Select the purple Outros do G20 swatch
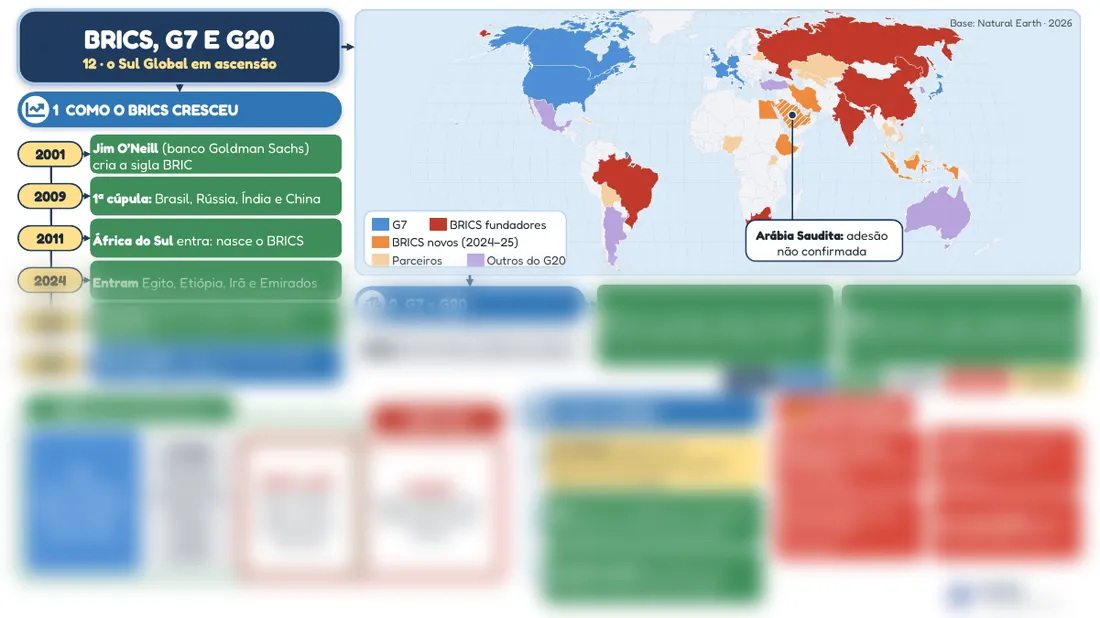The width and height of the screenshot is (1100, 618). click(x=476, y=260)
